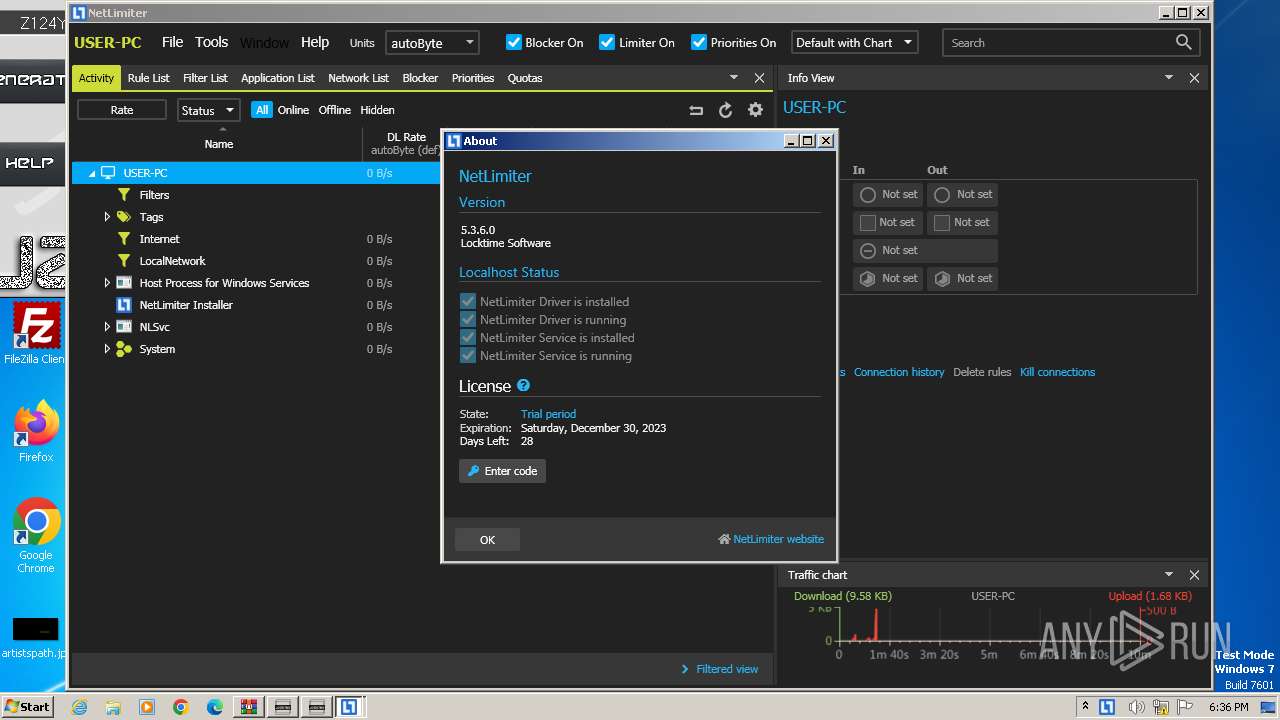Click the Connection history link
Screen dimensions: 1280x720
coord(899,372)
